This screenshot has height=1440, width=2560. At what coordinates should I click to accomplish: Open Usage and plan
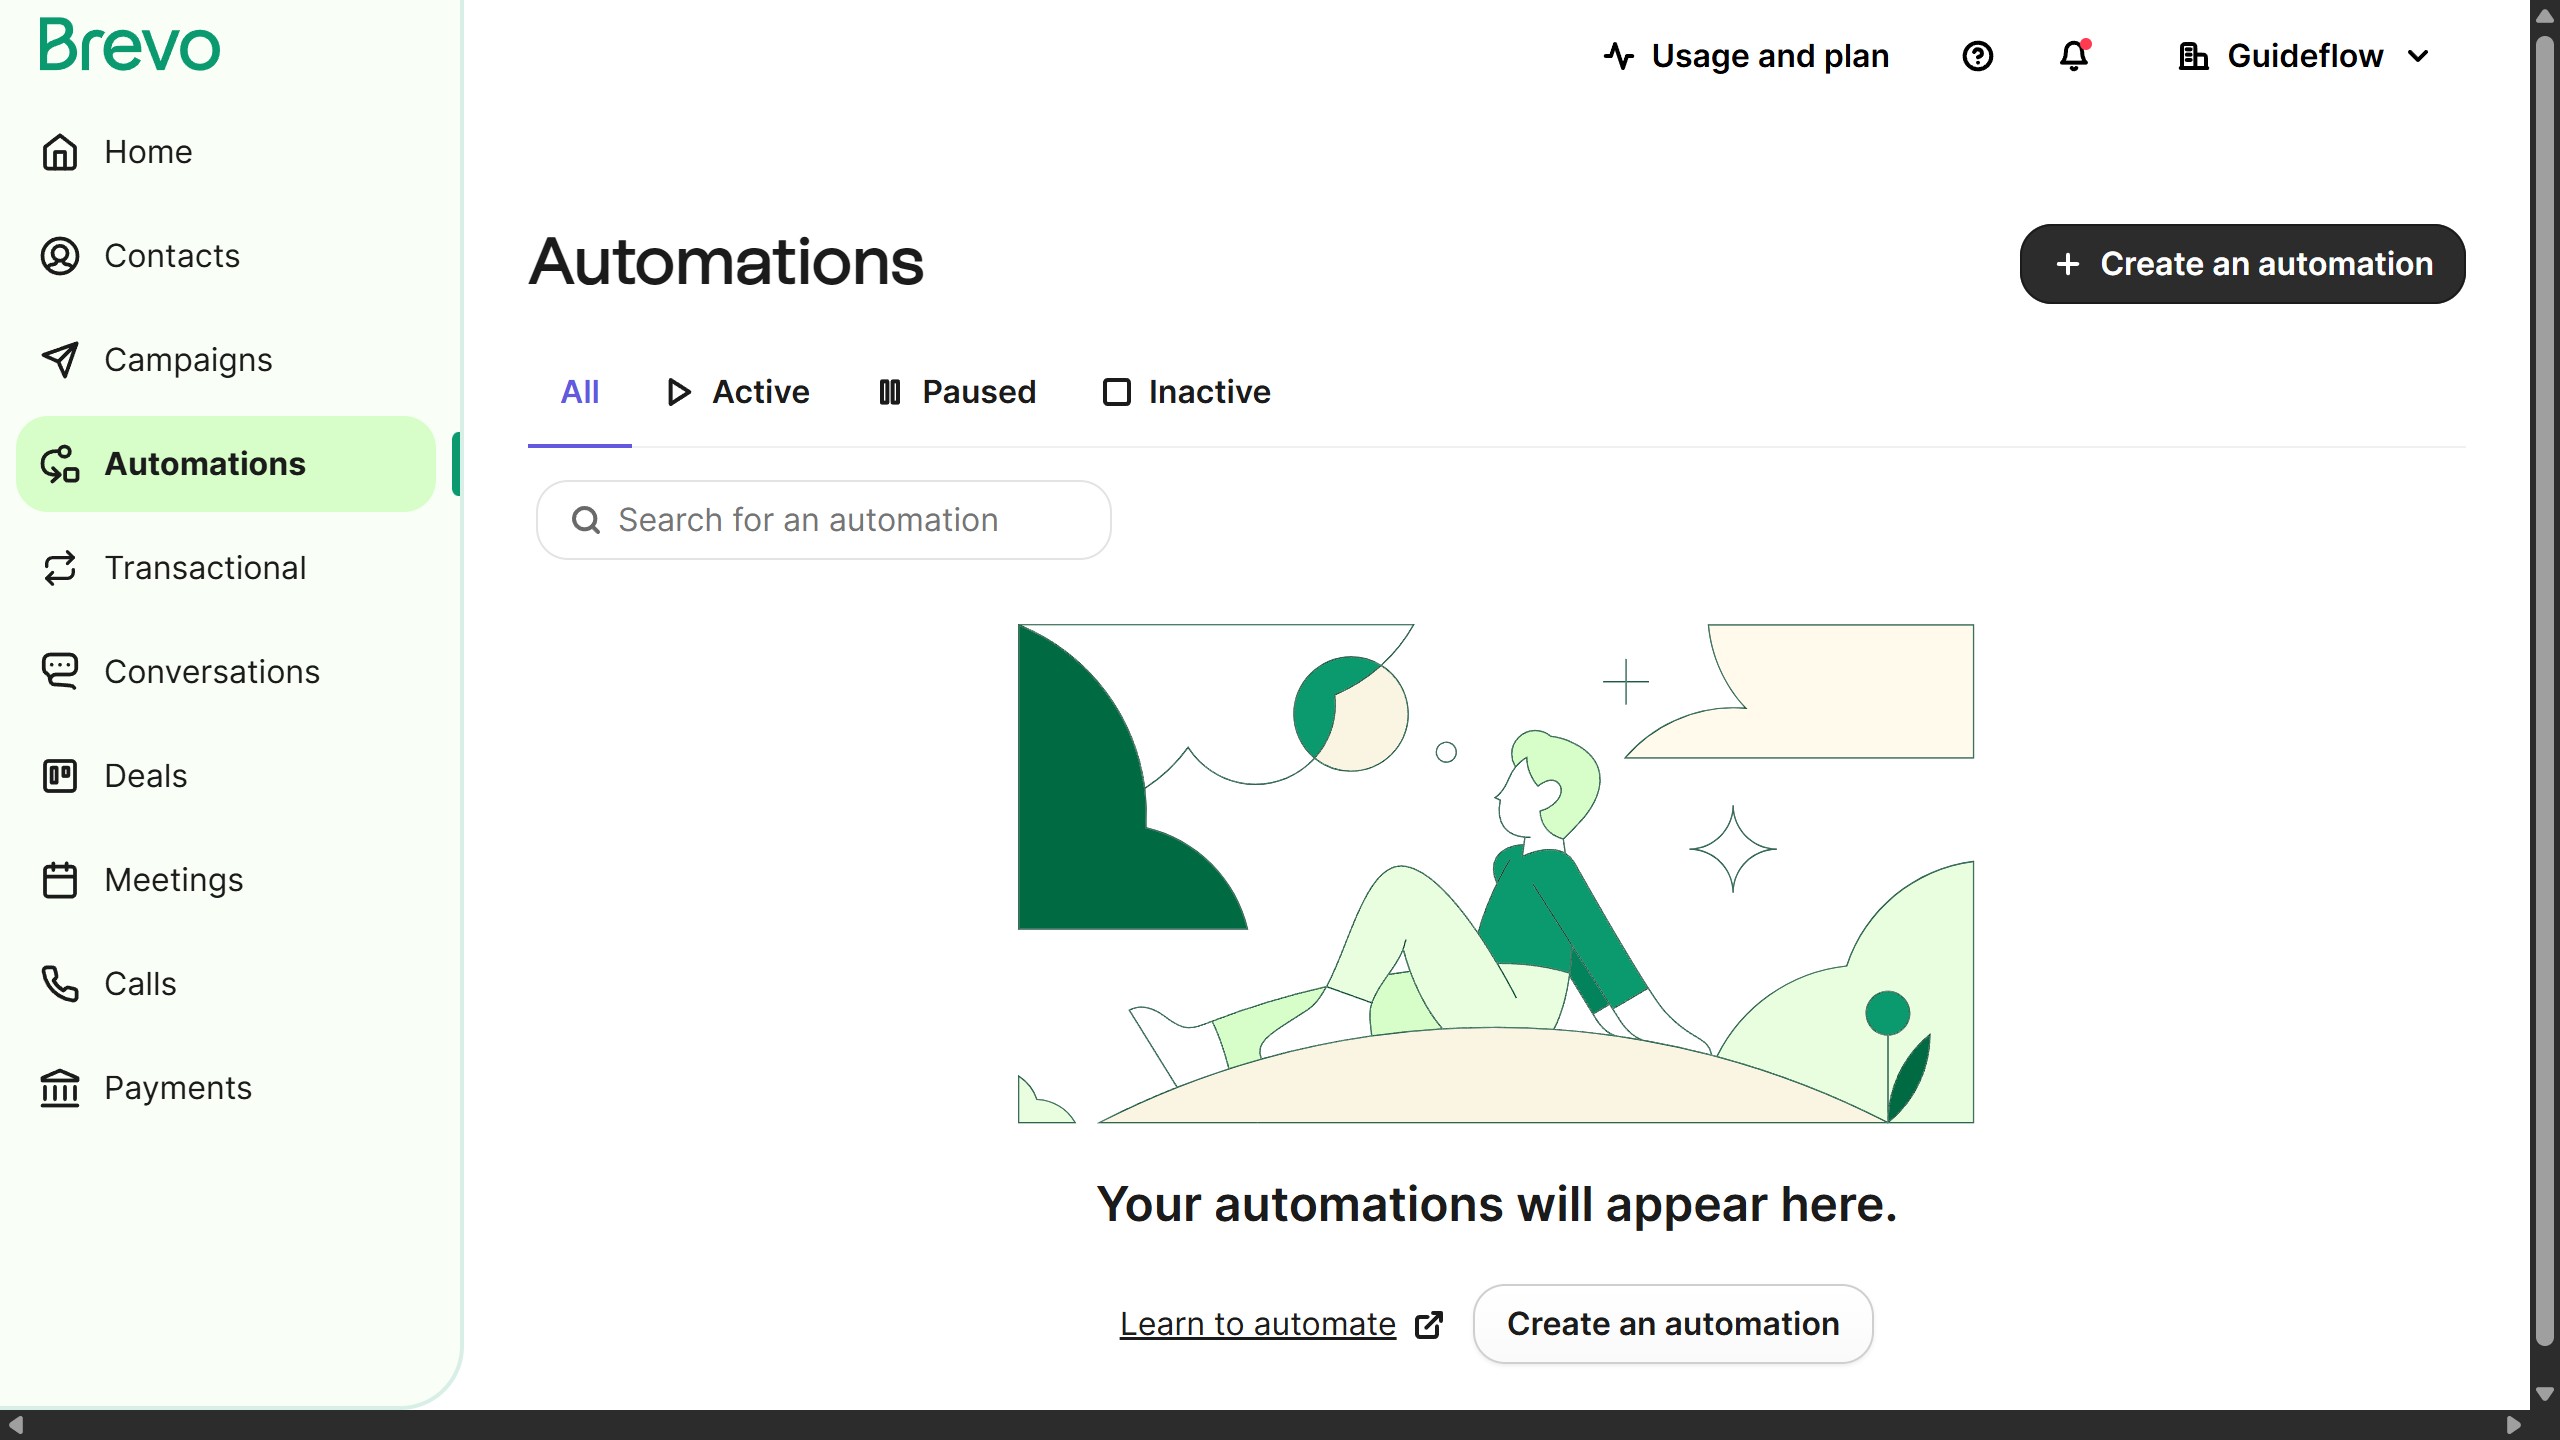coord(1746,56)
